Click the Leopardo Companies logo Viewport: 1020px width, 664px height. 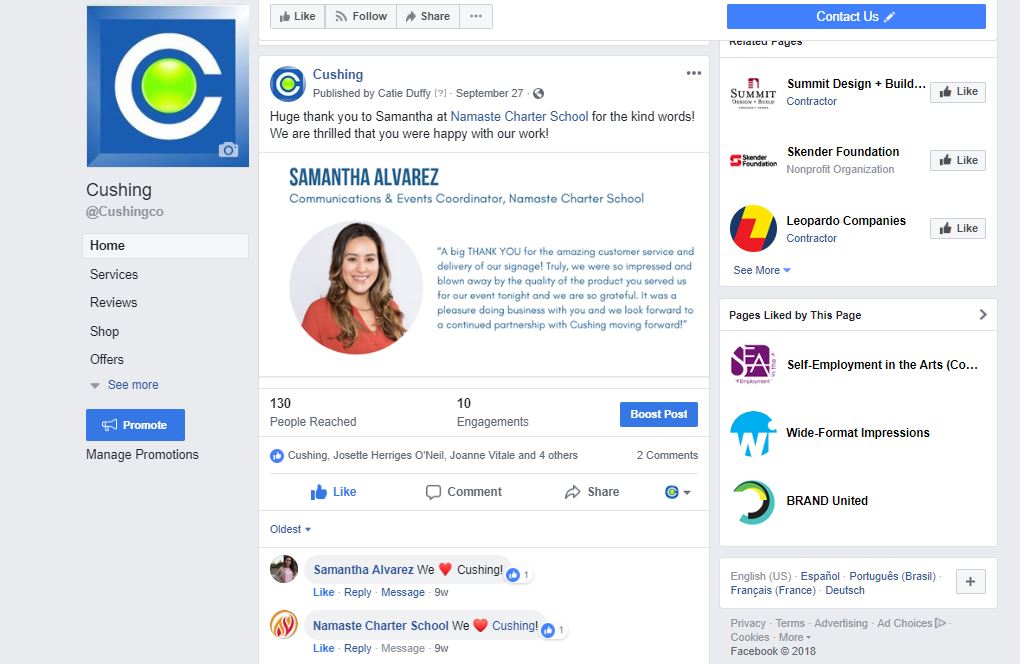pos(753,228)
